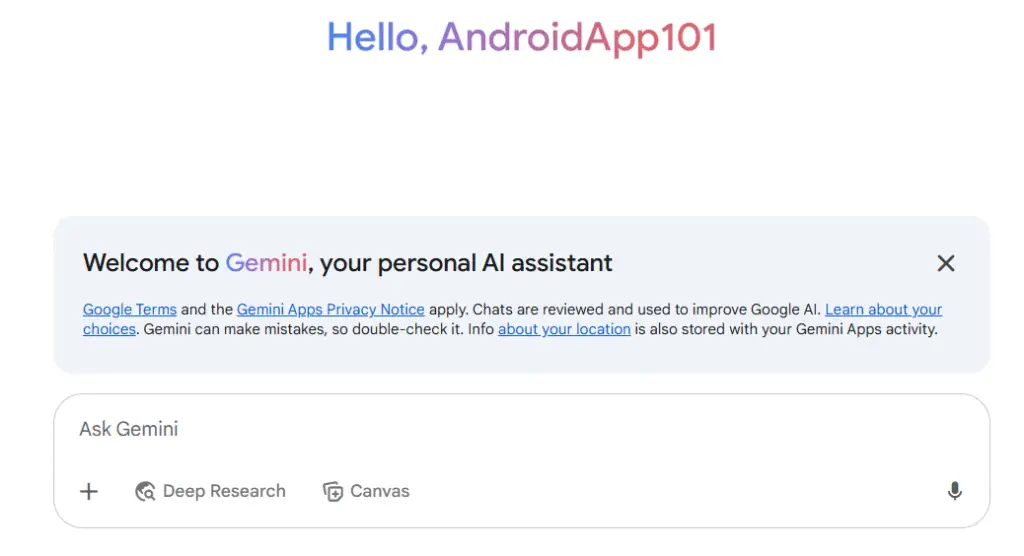This screenshot has width=1024, height=556.
Task: Click the AndroidApp101 username in greeting
Action: pos(578,39)
